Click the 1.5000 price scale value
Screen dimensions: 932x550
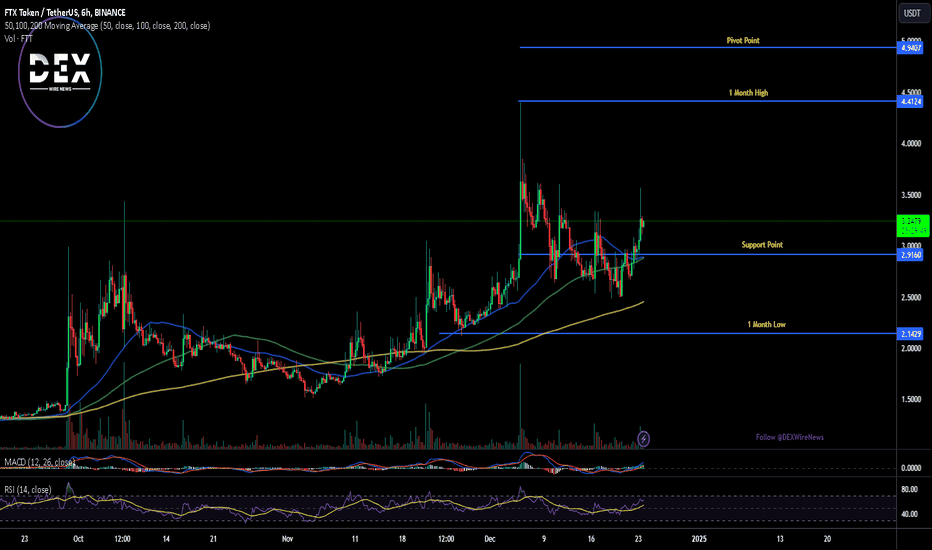pyautogui.click(x=911, y=399)
